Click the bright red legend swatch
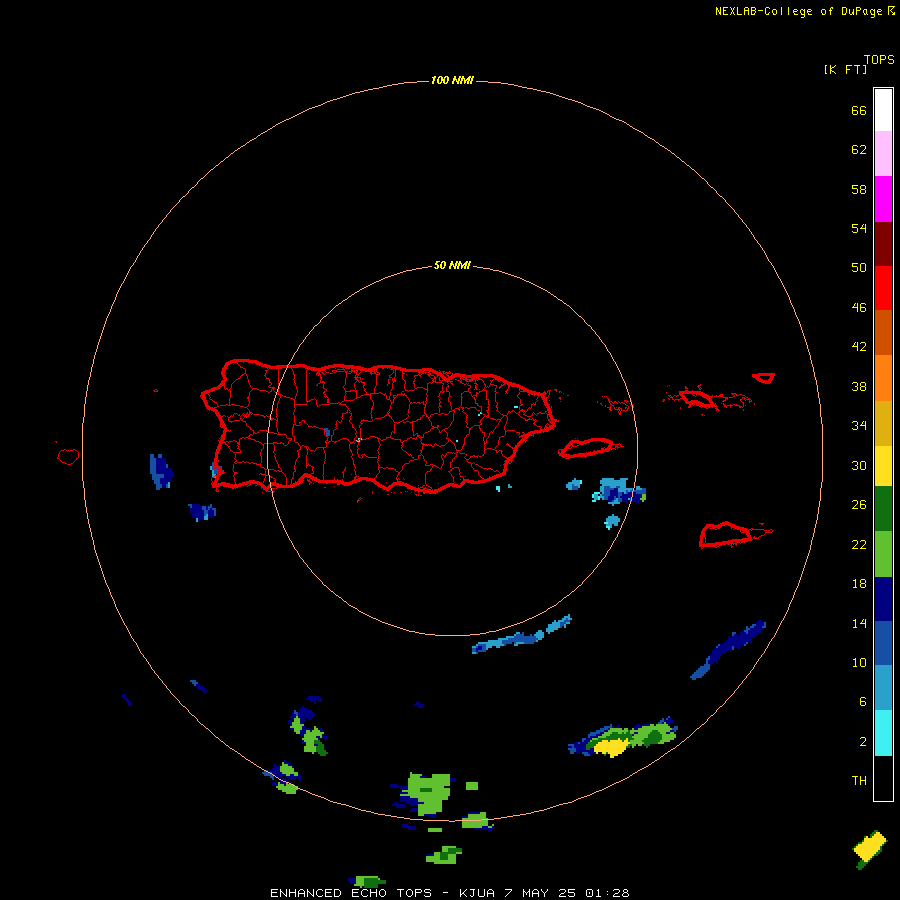The height and width of the screenshot is (900, 900). pos(883,288)
